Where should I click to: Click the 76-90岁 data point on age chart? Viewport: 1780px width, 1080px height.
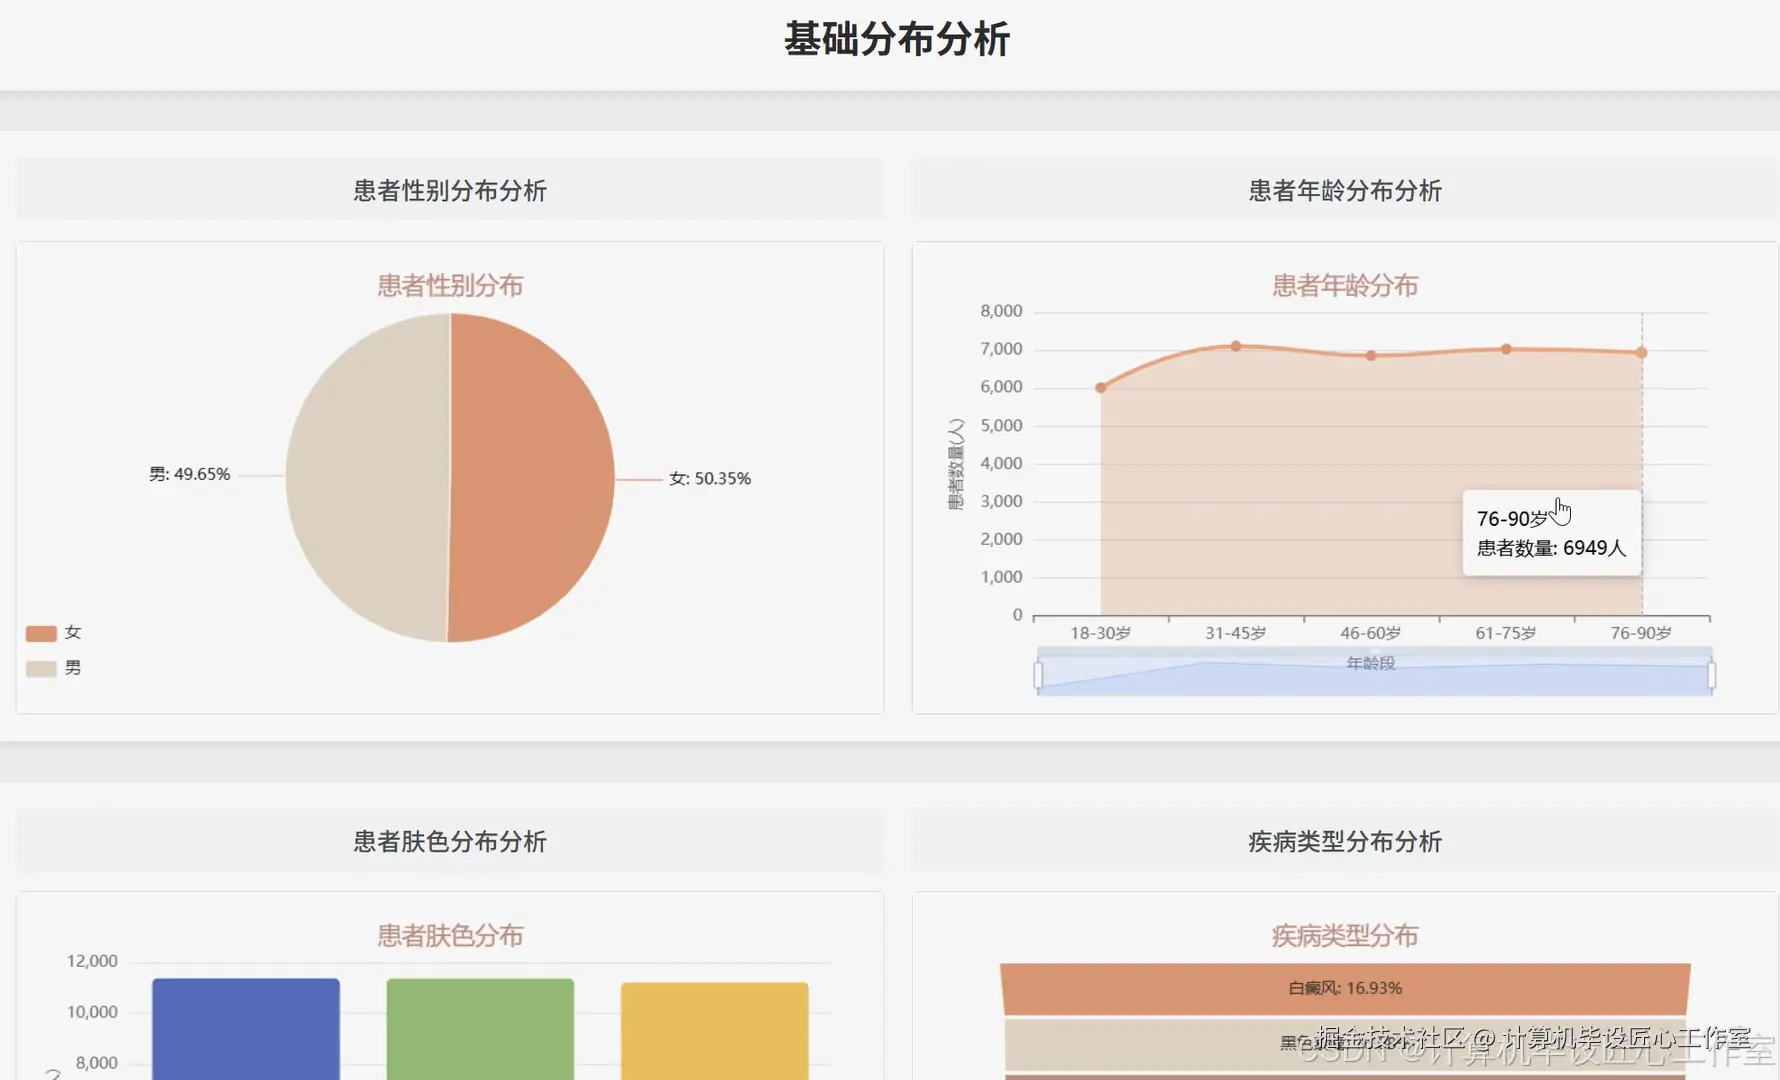click(1640, 351)
